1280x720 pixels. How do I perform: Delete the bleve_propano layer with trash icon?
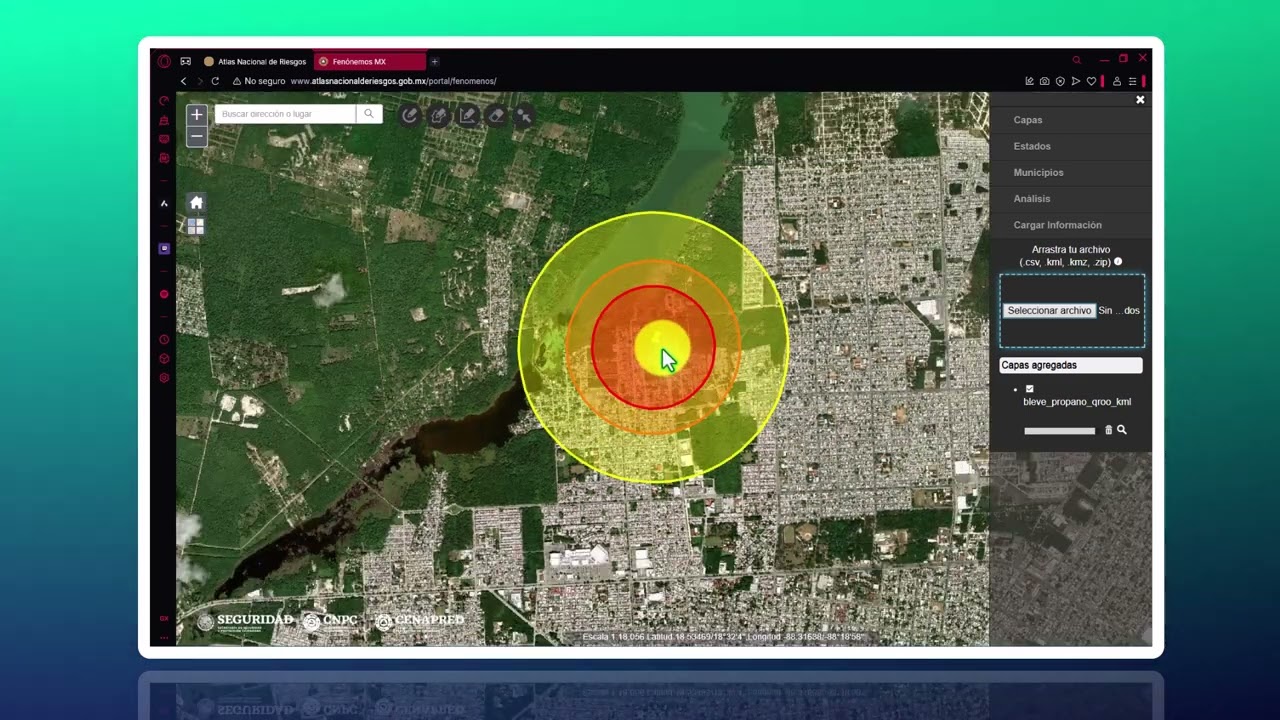click(x=1108, y=430)
